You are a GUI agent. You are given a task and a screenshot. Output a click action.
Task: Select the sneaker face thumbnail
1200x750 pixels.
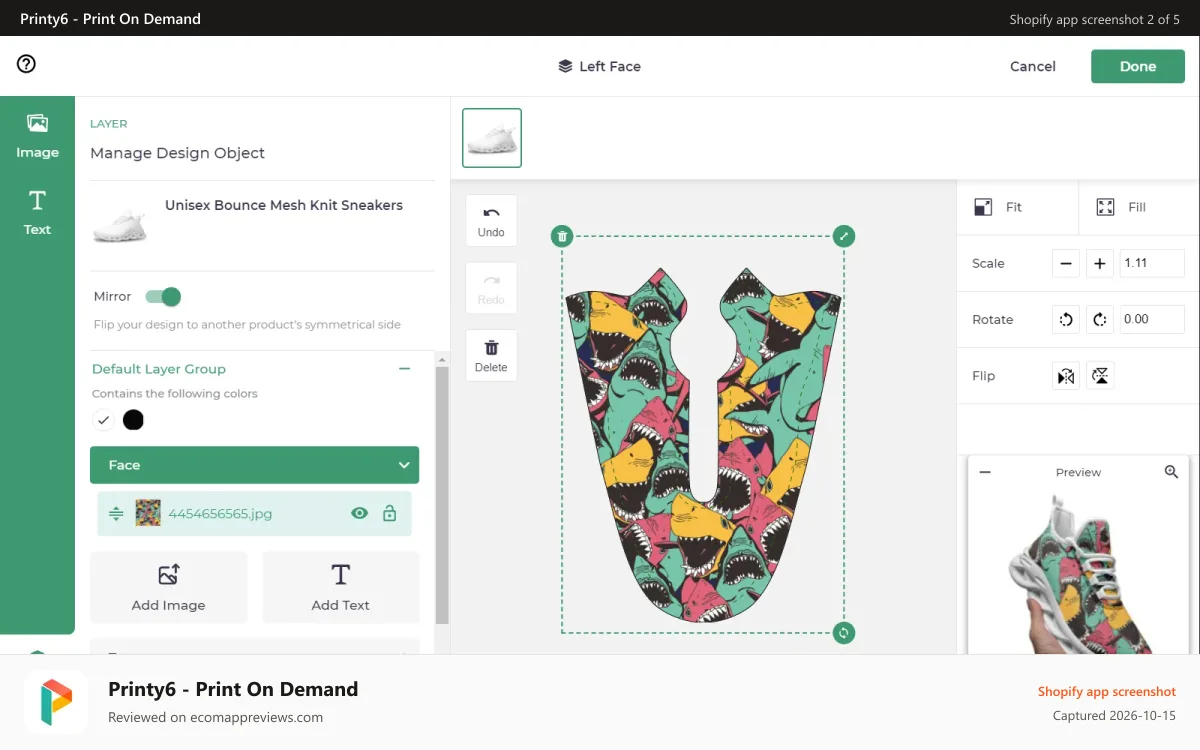(492, 138)
